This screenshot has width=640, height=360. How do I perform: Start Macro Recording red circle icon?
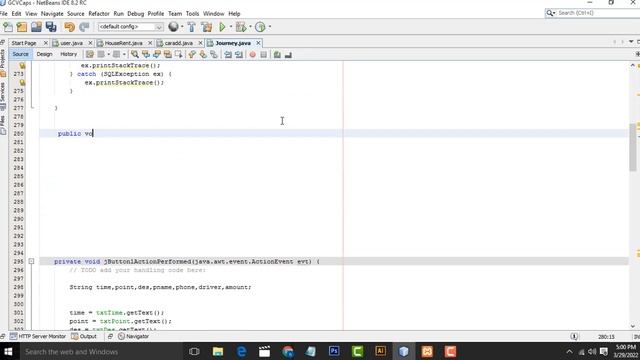coord(253,55)
